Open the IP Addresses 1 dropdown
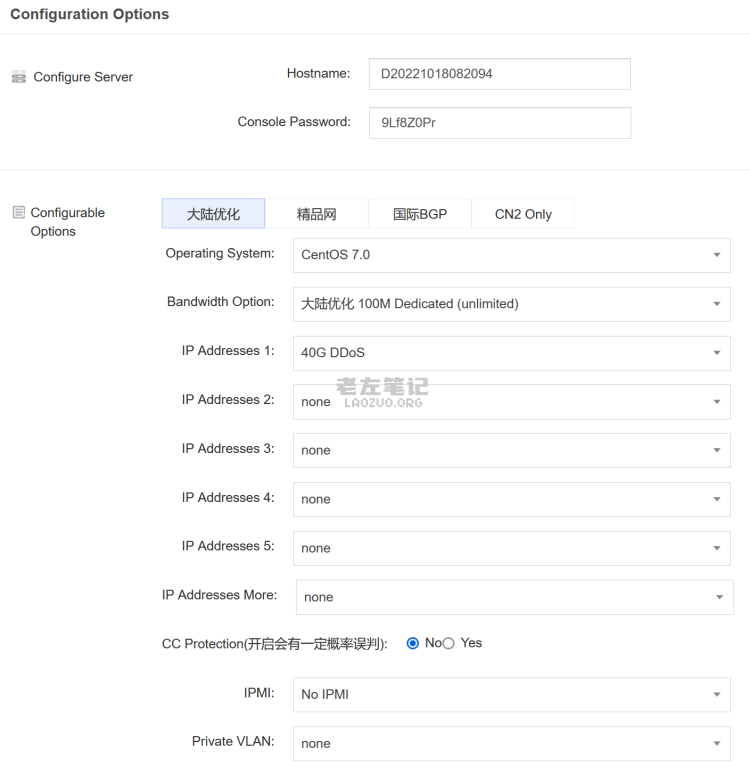The image size is (750, 775). (511, 353)
